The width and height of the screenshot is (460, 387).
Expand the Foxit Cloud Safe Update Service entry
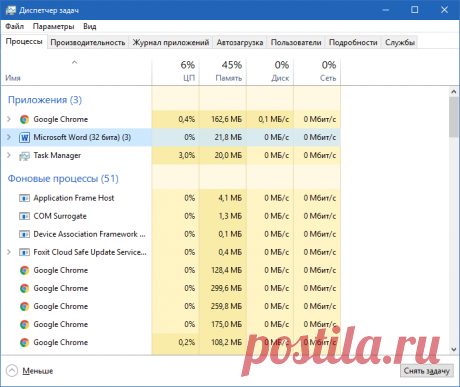point(9,252)
